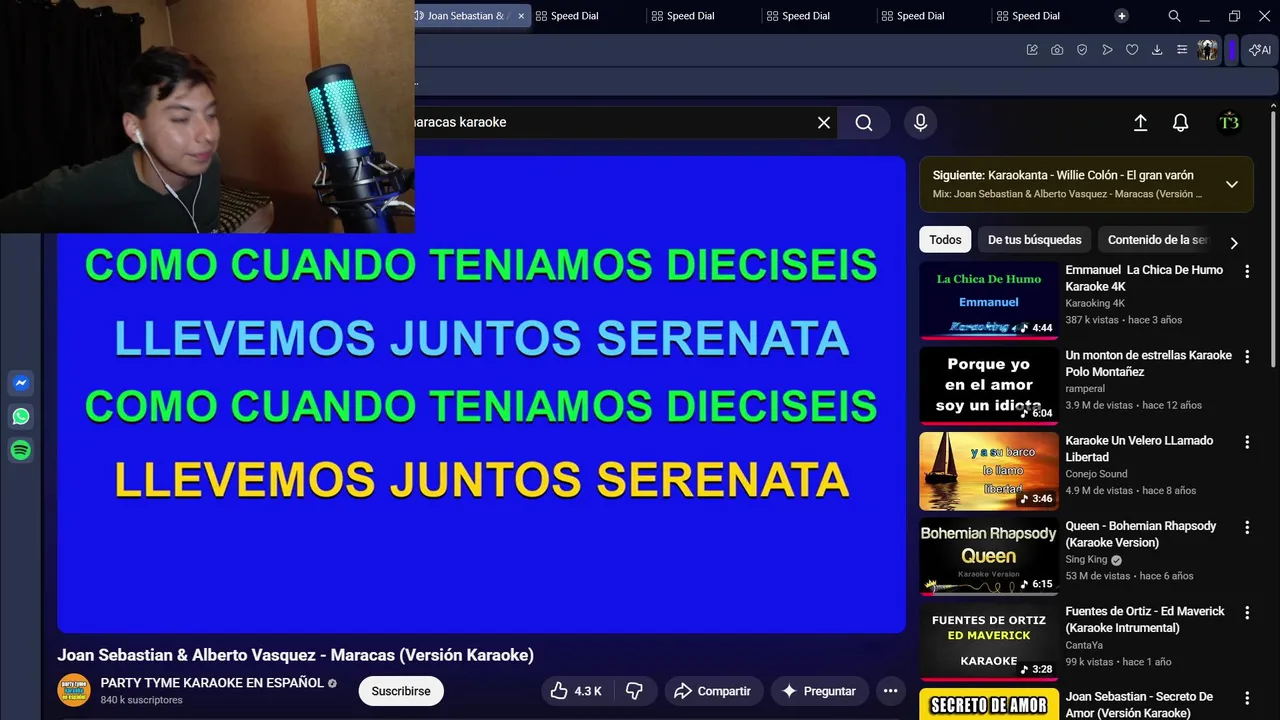Click the Bohemian Rhapsody Queen thumbnail
The width and height of the screenshot is (1280, 720).
989,557
